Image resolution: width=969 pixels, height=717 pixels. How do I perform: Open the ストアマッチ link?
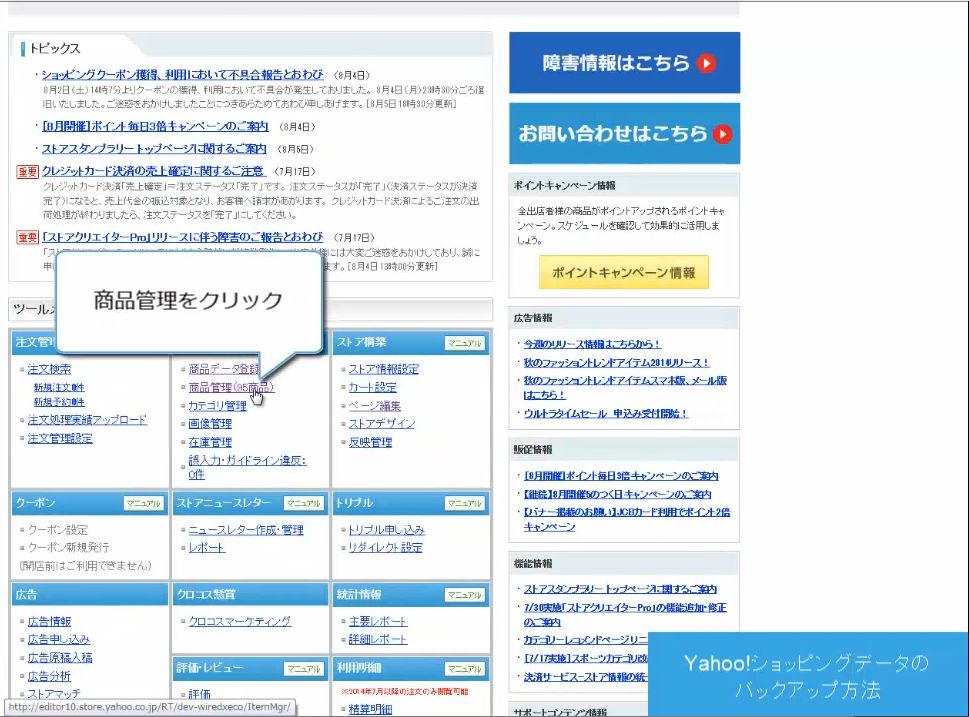tap(54, 694)
